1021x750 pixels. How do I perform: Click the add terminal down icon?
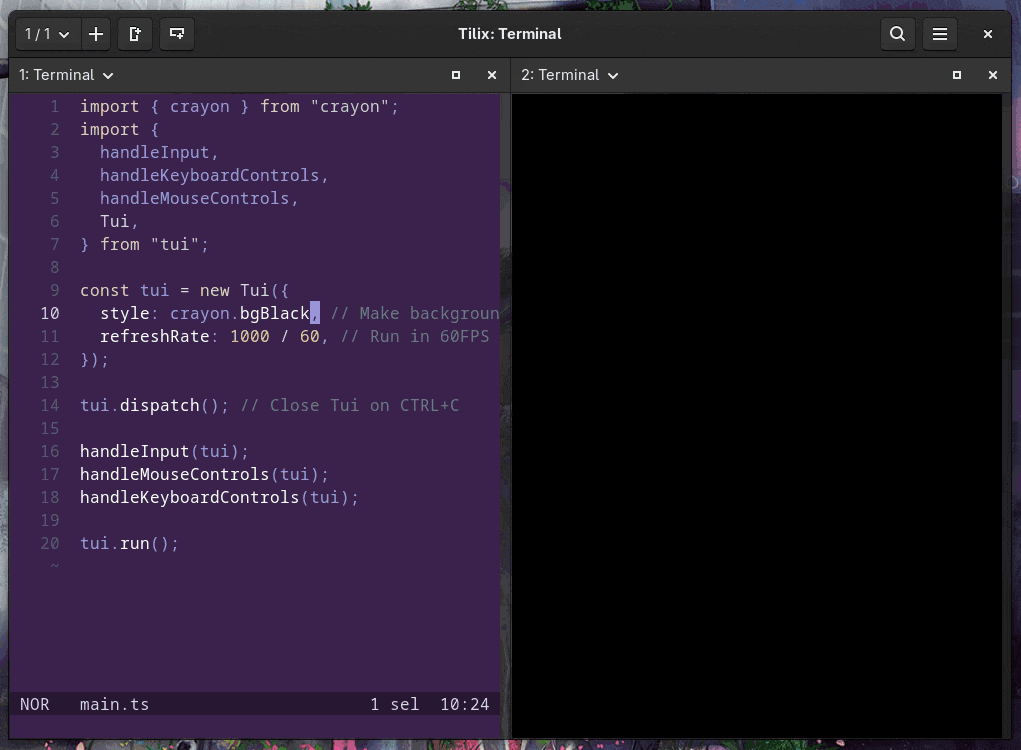(177, 34)
